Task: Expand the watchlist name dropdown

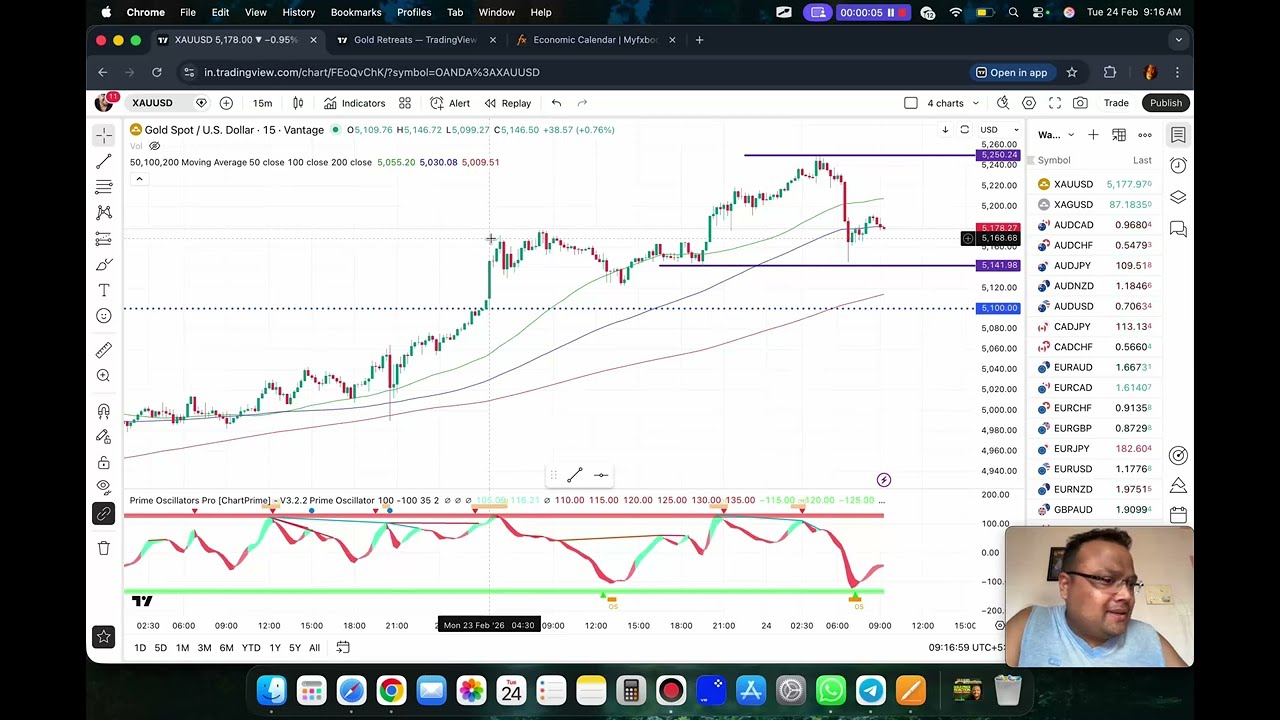Action: click(1056, 135)
